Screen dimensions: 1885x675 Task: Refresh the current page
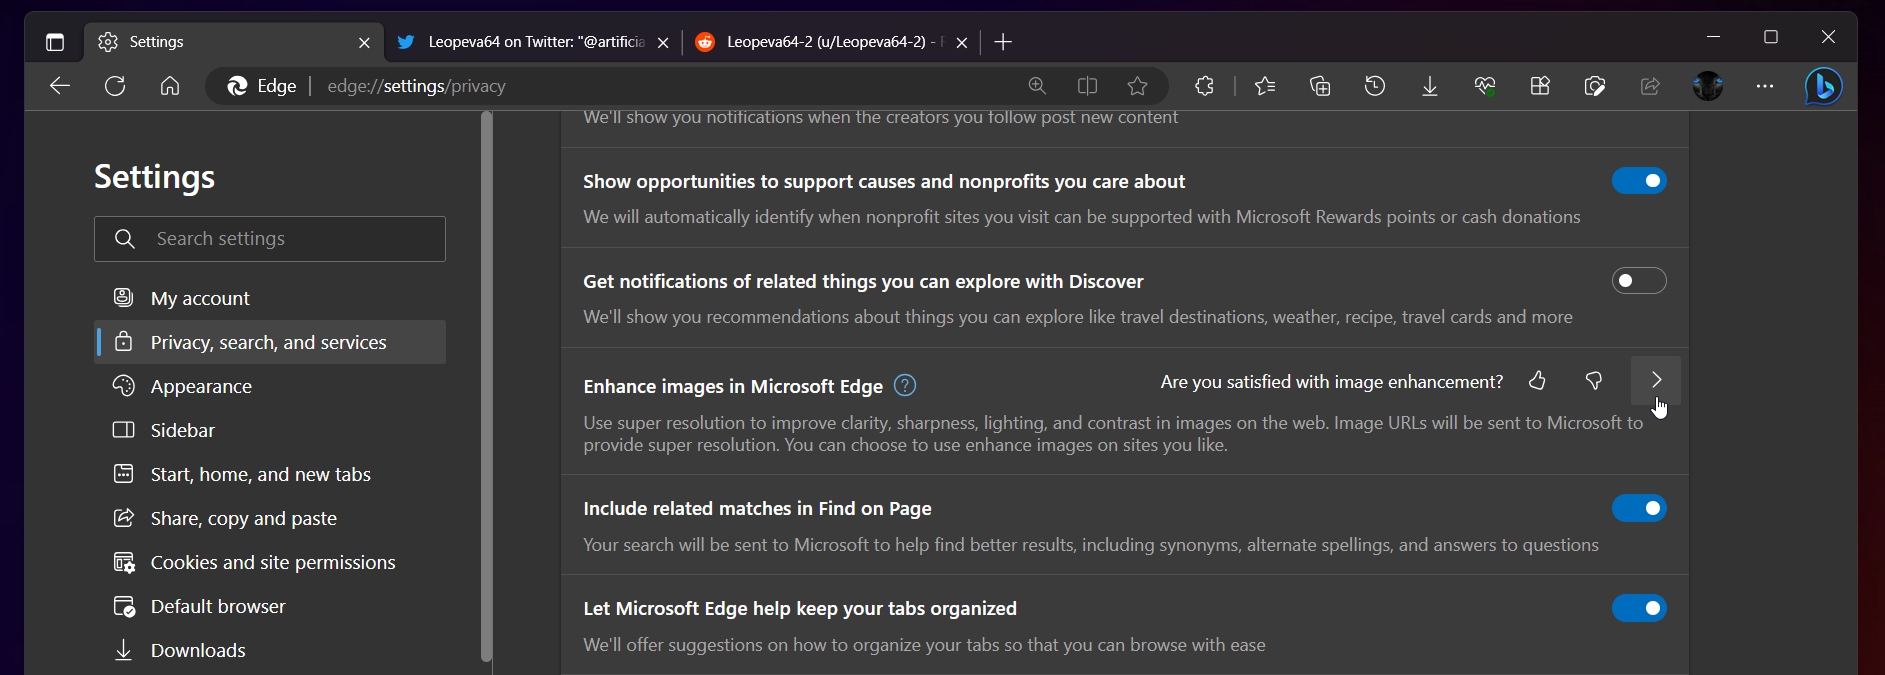click(x=115, y=86)
